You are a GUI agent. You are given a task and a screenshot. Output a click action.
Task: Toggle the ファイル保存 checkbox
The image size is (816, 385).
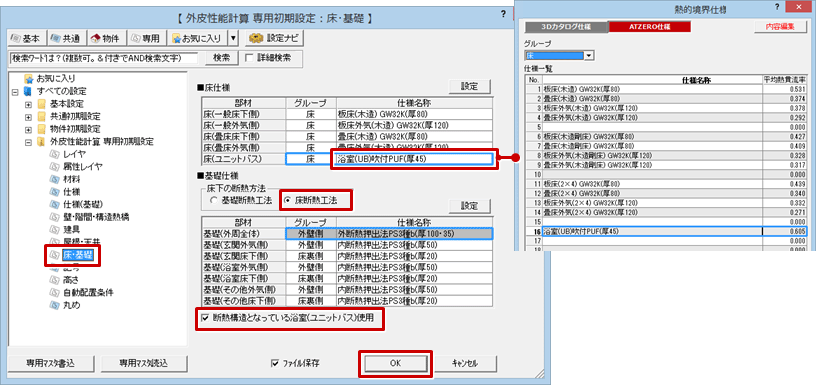point(275,363)
